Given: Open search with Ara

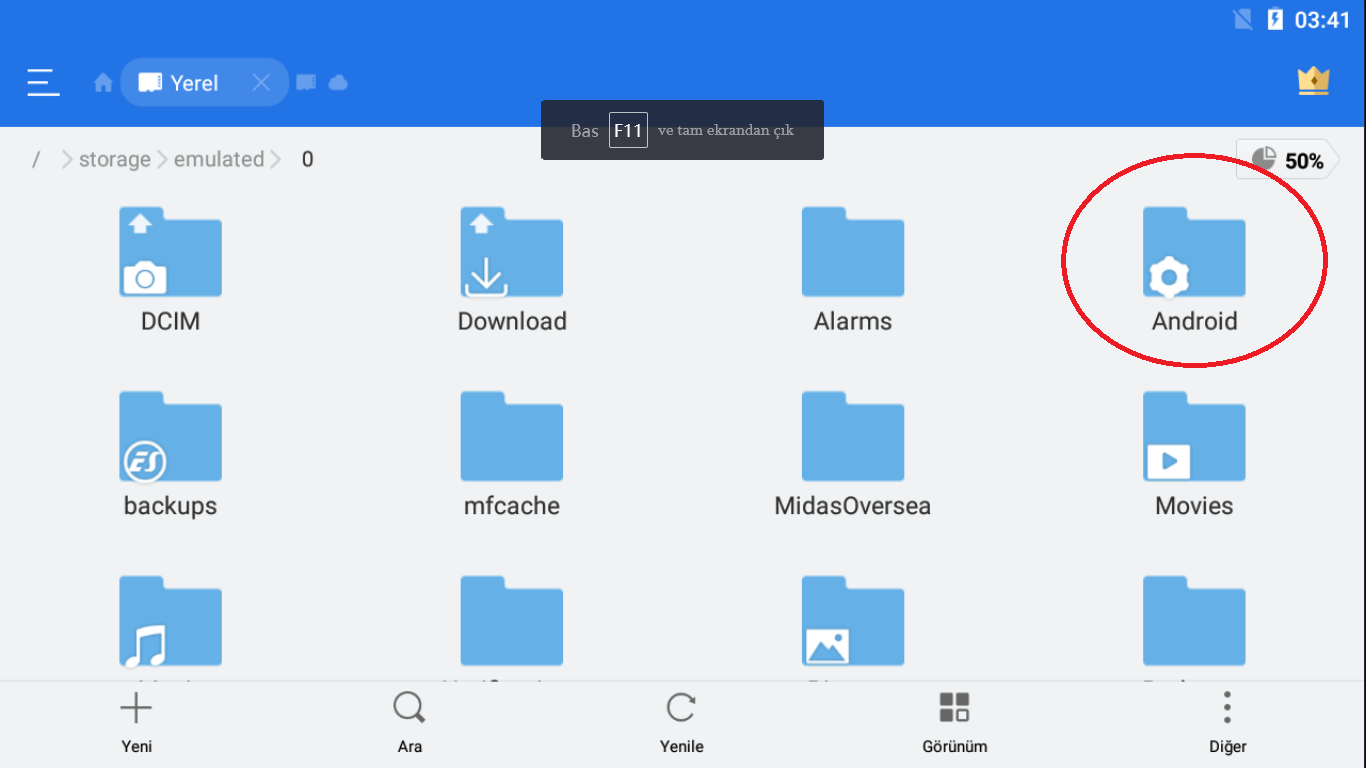Looking at the screenshot, I should [409, 723].
